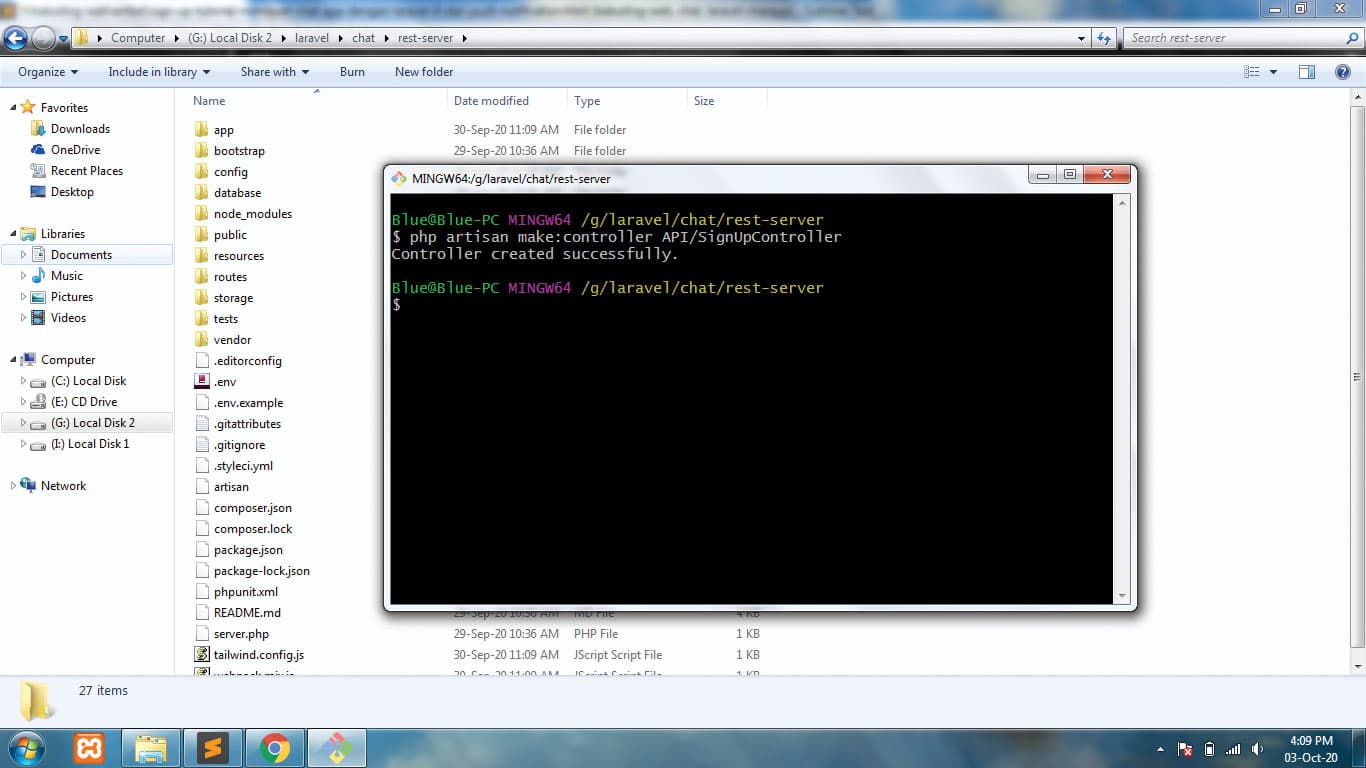This screenshot has height=768, width=1366.
Task: Open Windows Explorer taskbar icon
Action: tap(151, 748)
